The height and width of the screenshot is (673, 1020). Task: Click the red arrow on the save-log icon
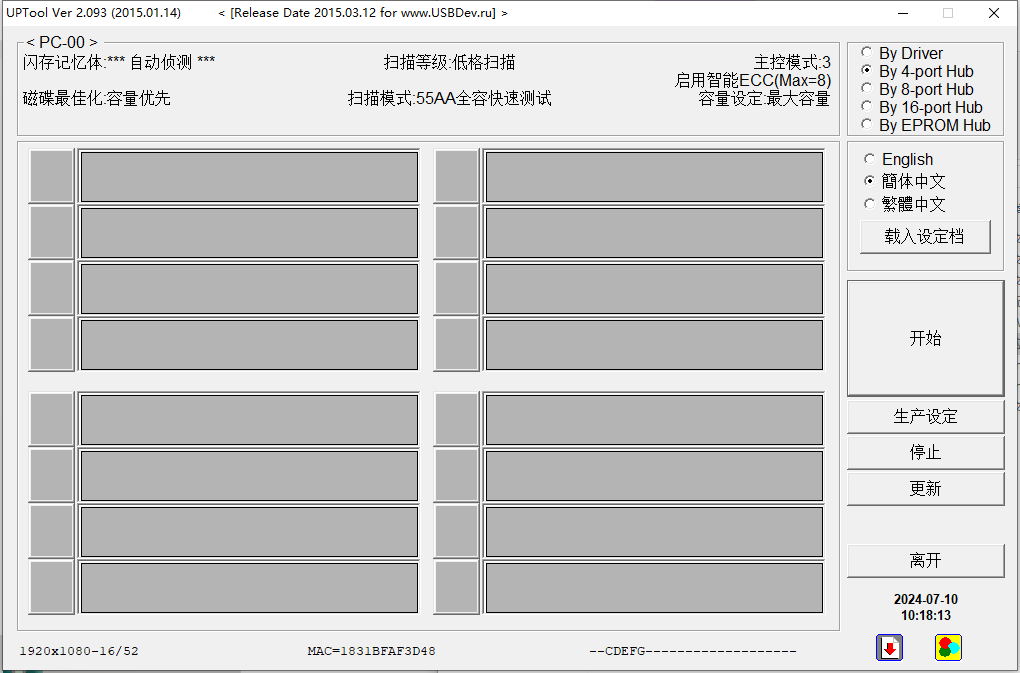coord(889,648)
